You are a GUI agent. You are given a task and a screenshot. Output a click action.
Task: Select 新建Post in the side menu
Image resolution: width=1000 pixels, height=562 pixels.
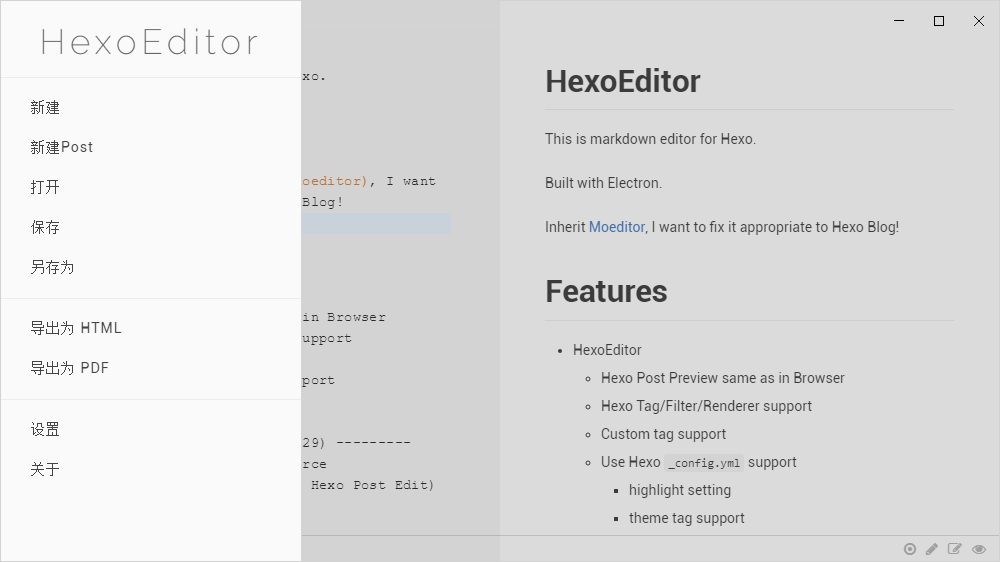[x=151, y=147]
